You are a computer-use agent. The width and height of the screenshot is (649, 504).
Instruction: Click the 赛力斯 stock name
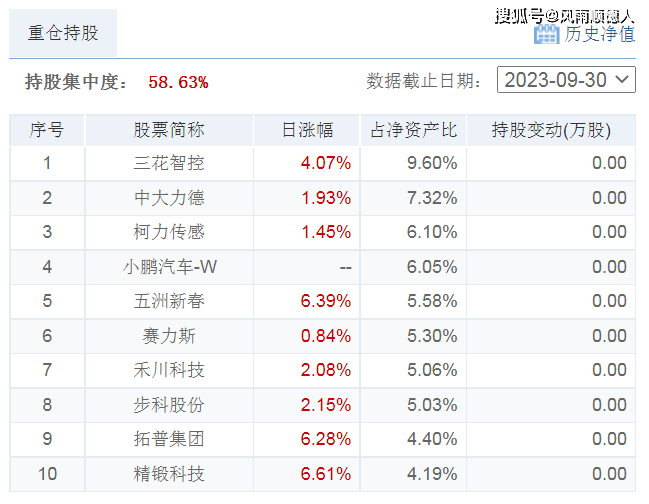pyautogui.click(x=169, y=336)
